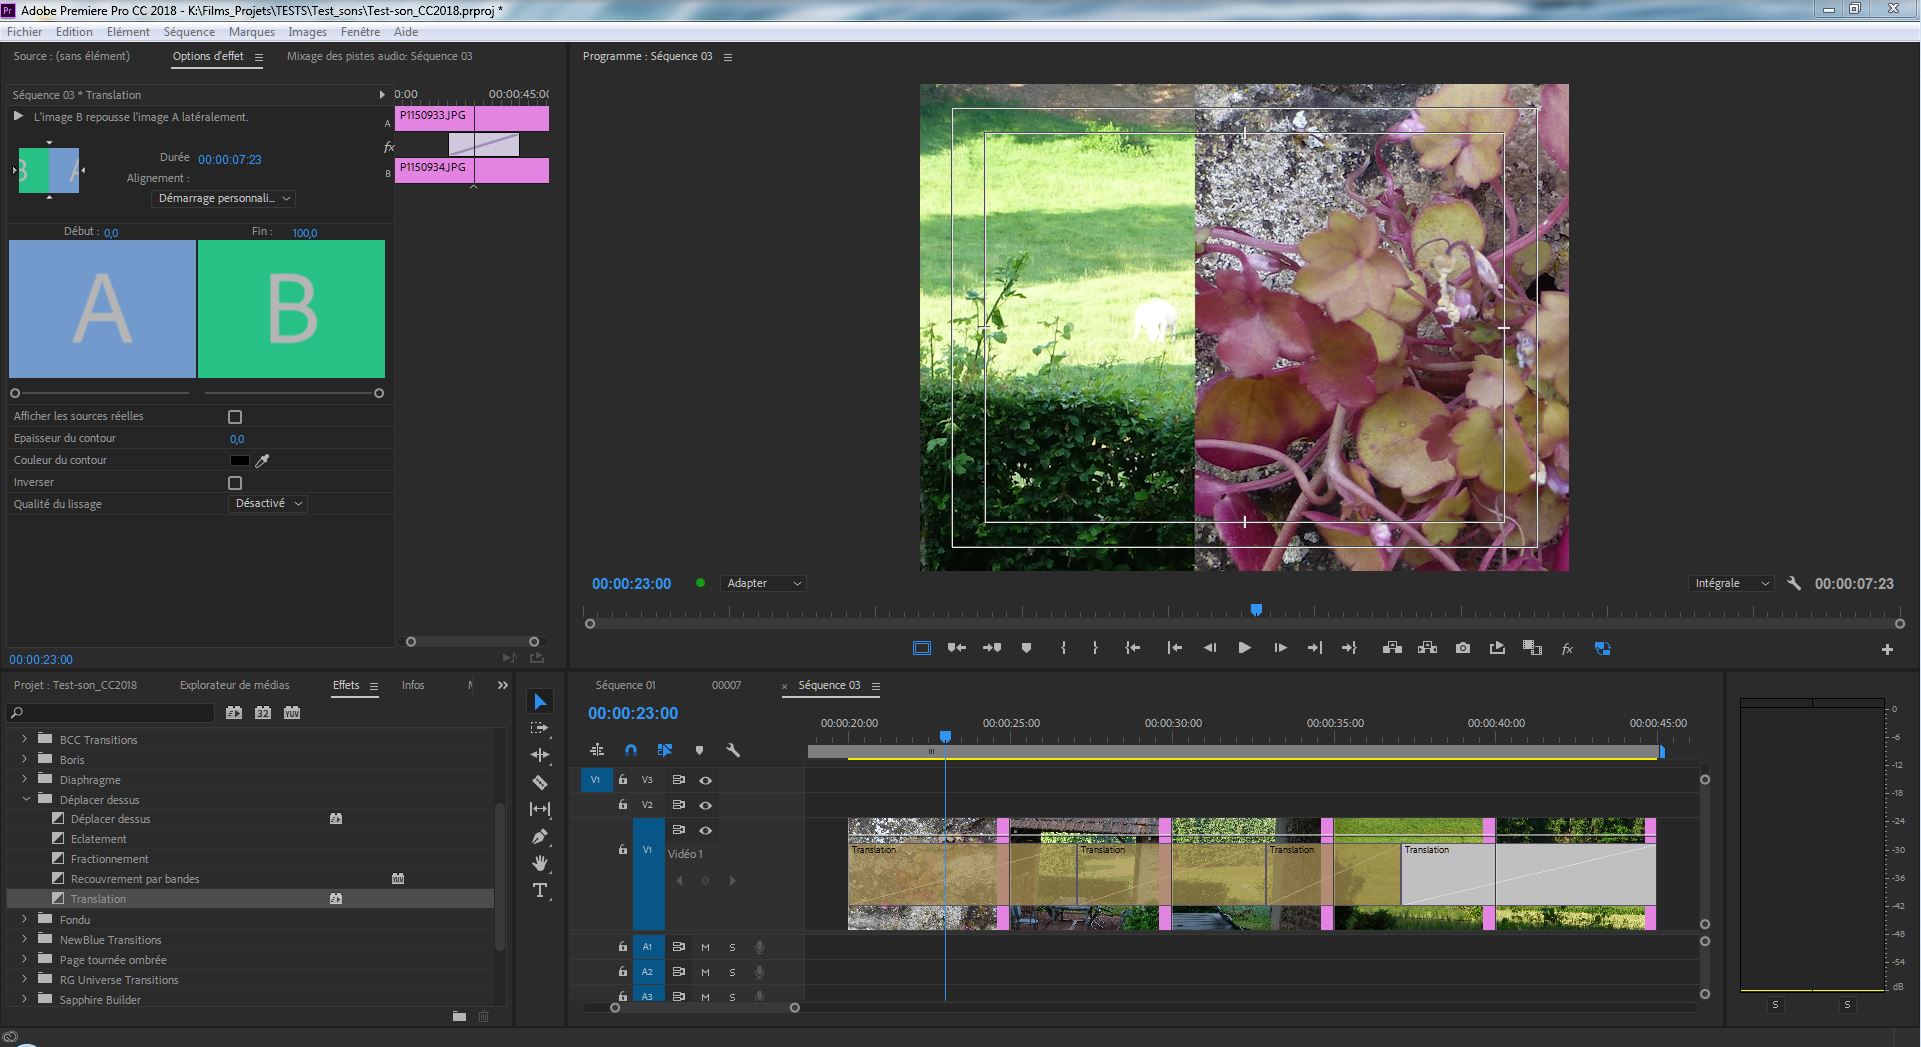1921x1047 pixels.
Task: Click the Export Frame camera icon
Action: point(1462,648)
